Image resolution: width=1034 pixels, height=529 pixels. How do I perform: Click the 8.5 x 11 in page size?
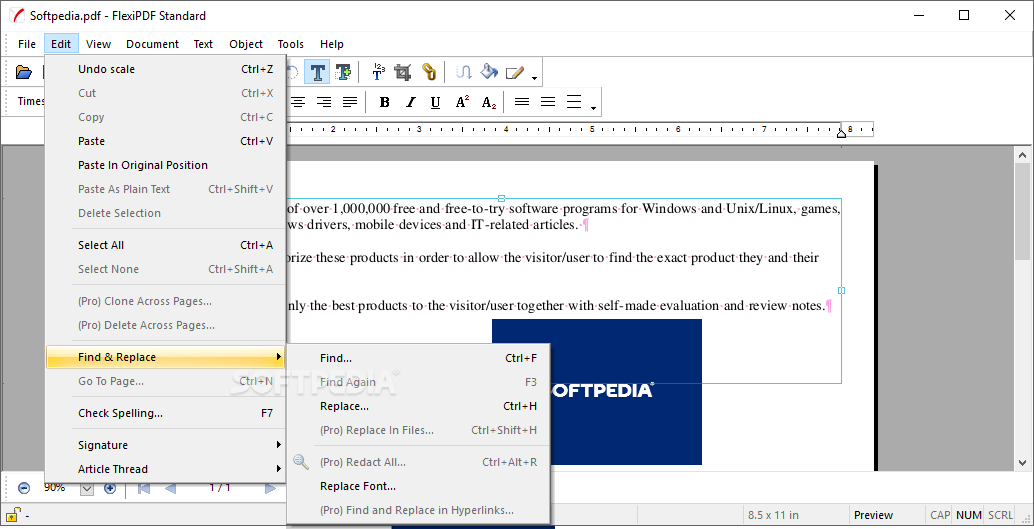pyautogui.click(x=773, y=515)
